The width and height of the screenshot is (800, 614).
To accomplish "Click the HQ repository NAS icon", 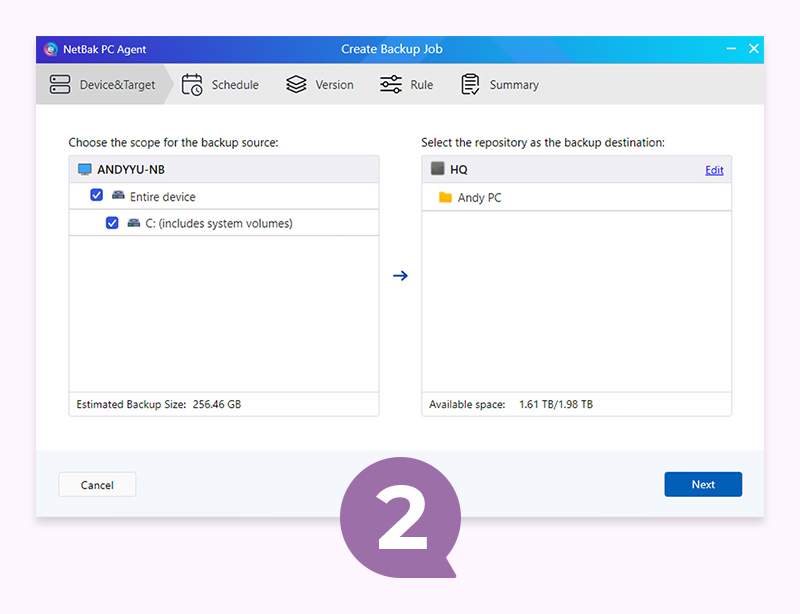I will pyautogui.click(x=437, y=168).
